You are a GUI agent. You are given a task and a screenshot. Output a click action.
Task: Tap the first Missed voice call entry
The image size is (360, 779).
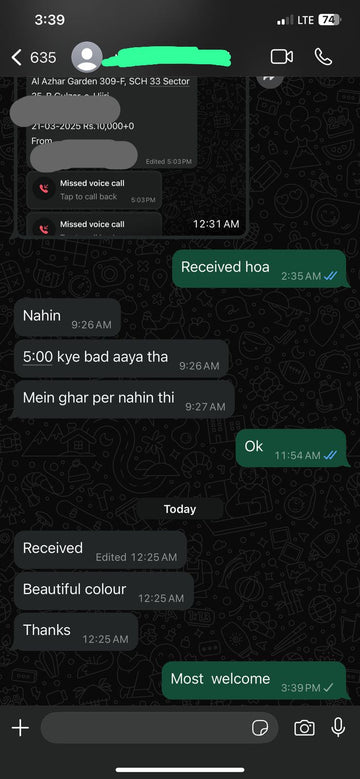click(x=93, y=190)
